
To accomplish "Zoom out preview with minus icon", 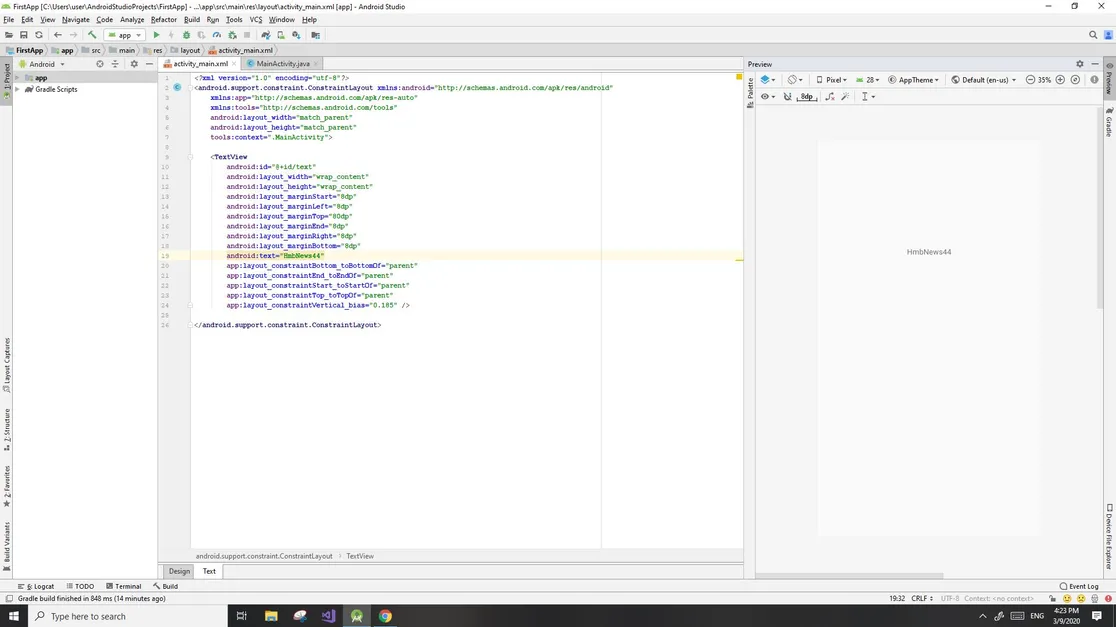I will [x=1030, y=80].
